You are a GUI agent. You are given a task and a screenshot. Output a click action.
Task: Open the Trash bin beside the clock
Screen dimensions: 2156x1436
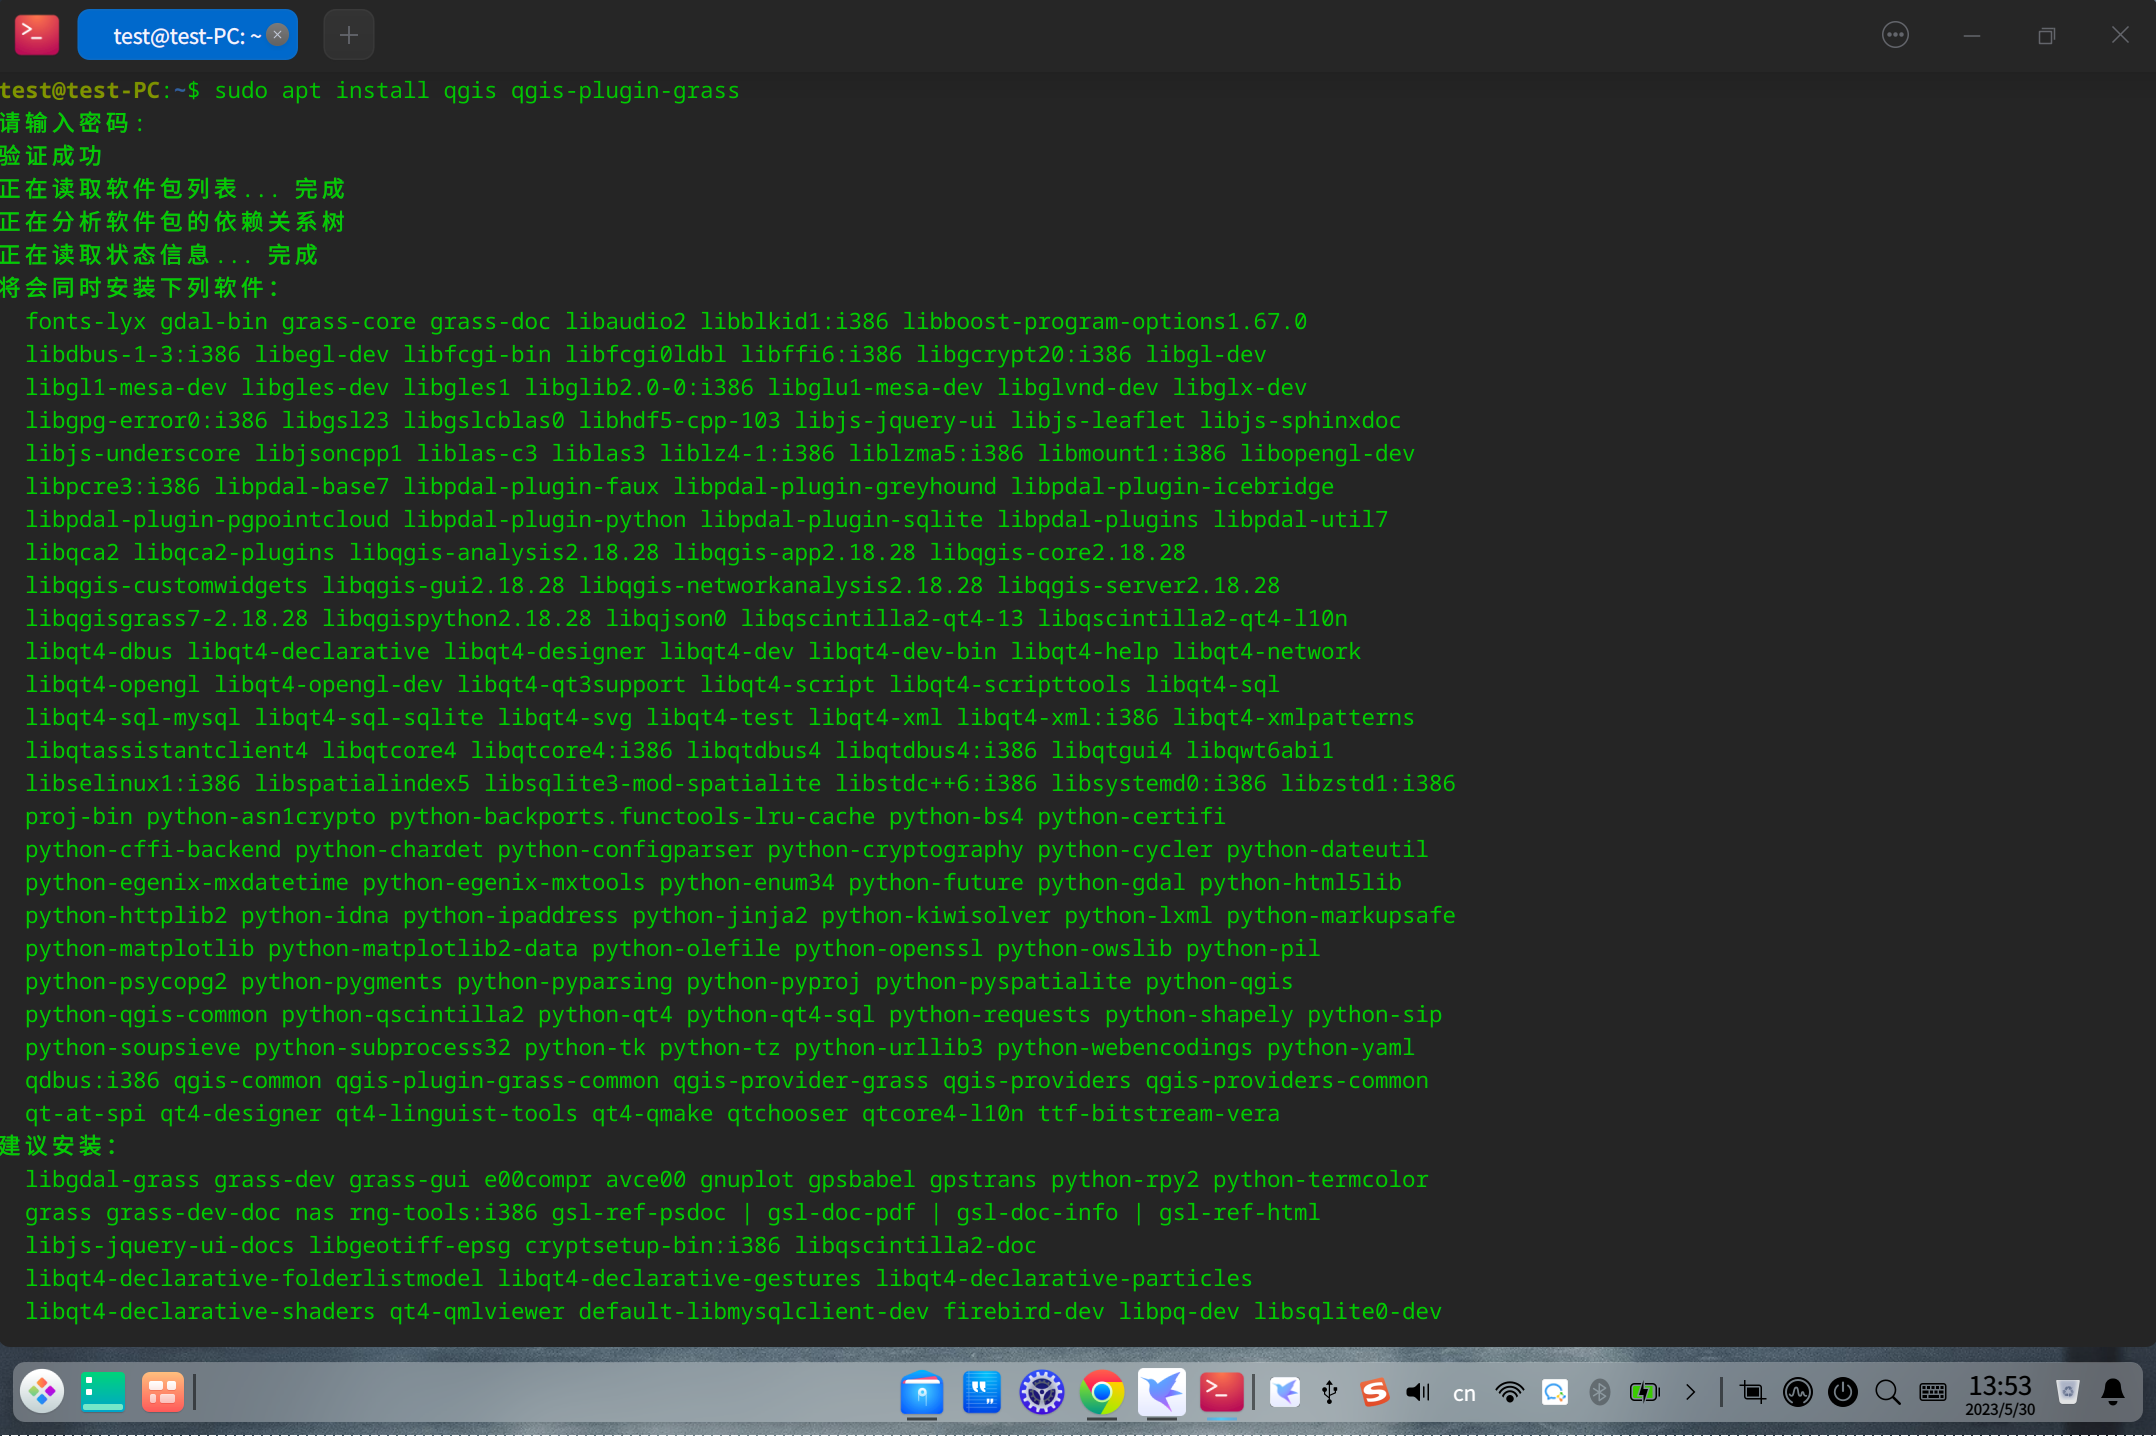[x=2068, y=1392]
